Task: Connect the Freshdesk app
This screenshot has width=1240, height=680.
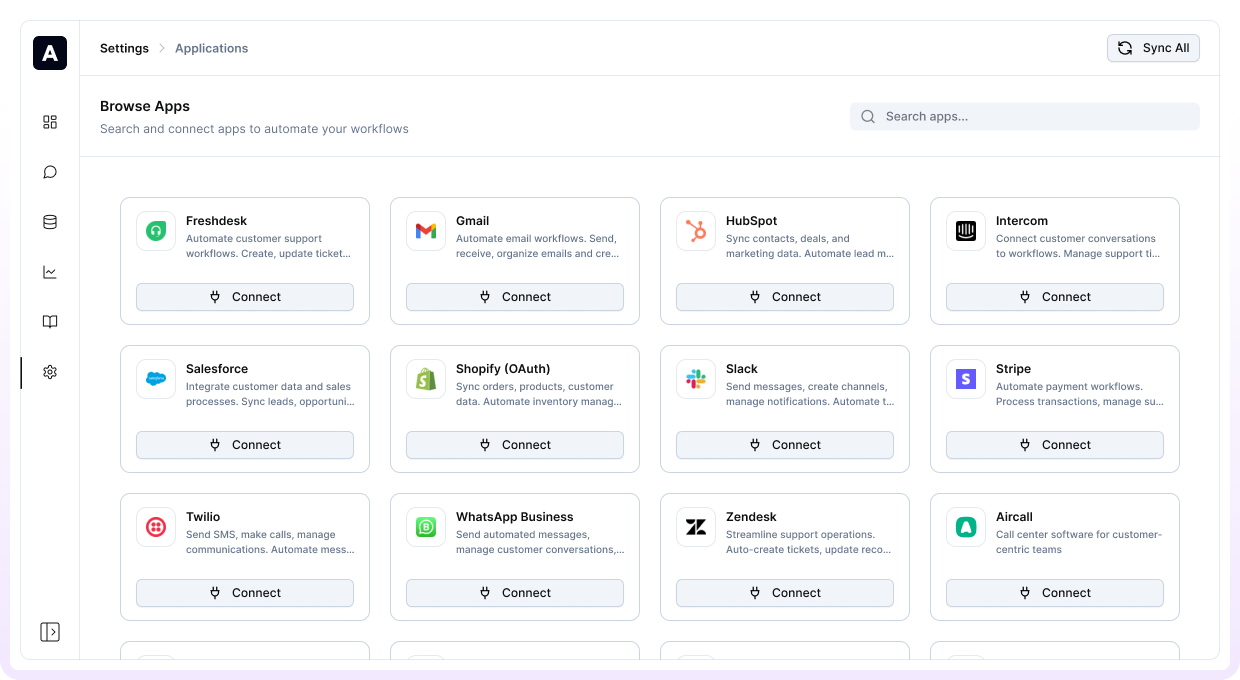Action: 245,297
